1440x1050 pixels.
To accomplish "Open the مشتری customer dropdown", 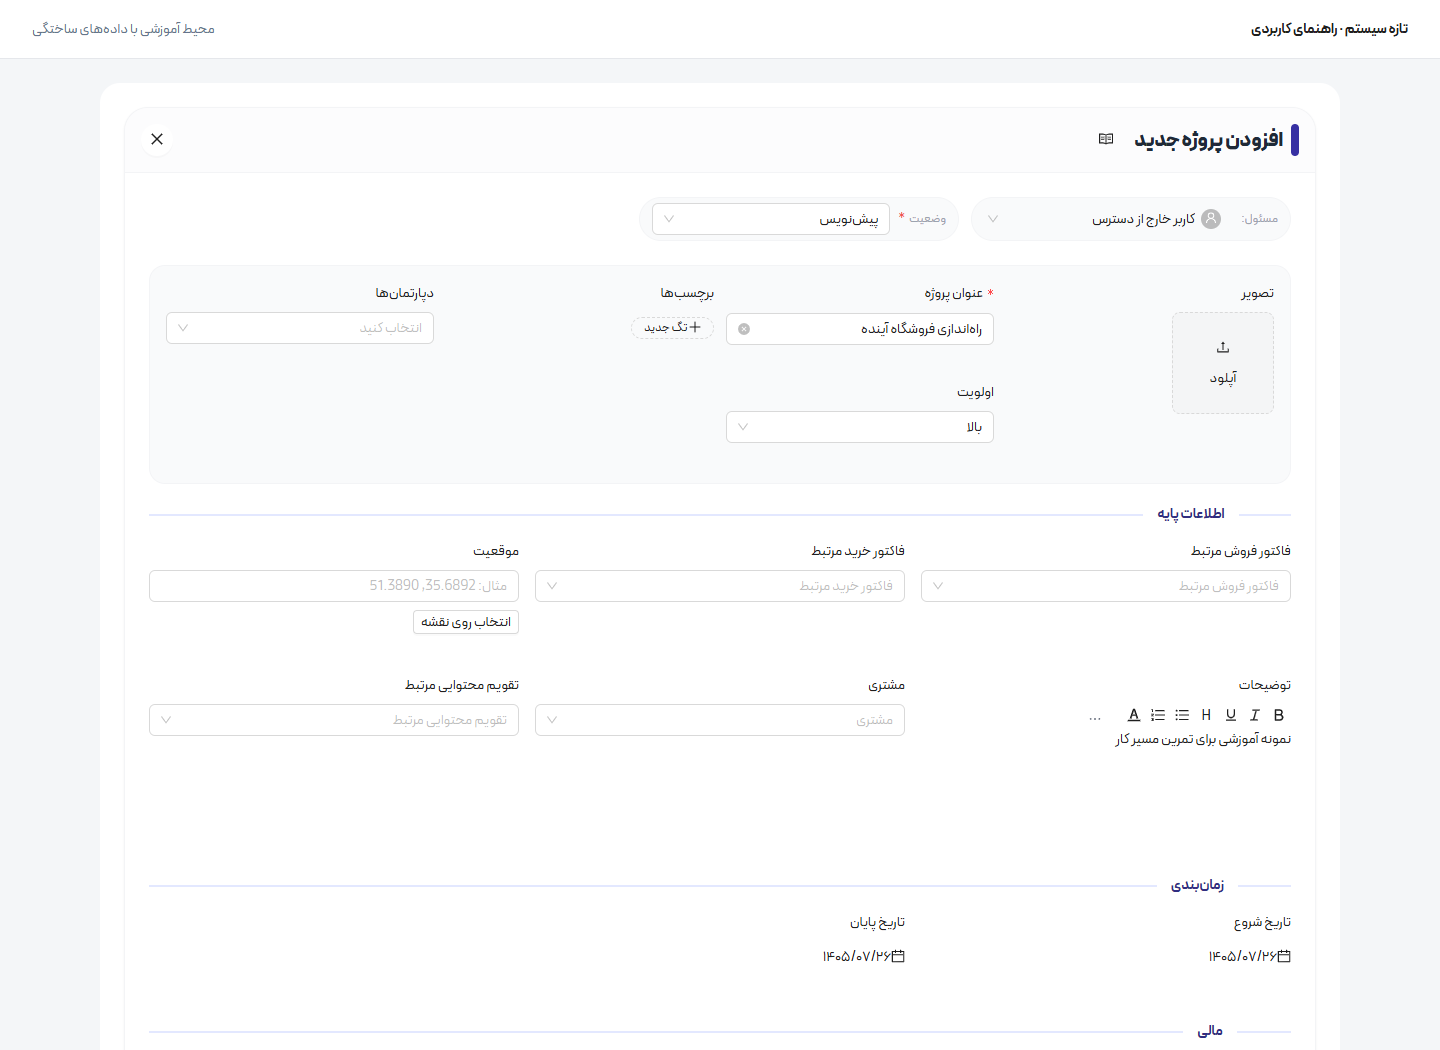I will tap(720, 720).
